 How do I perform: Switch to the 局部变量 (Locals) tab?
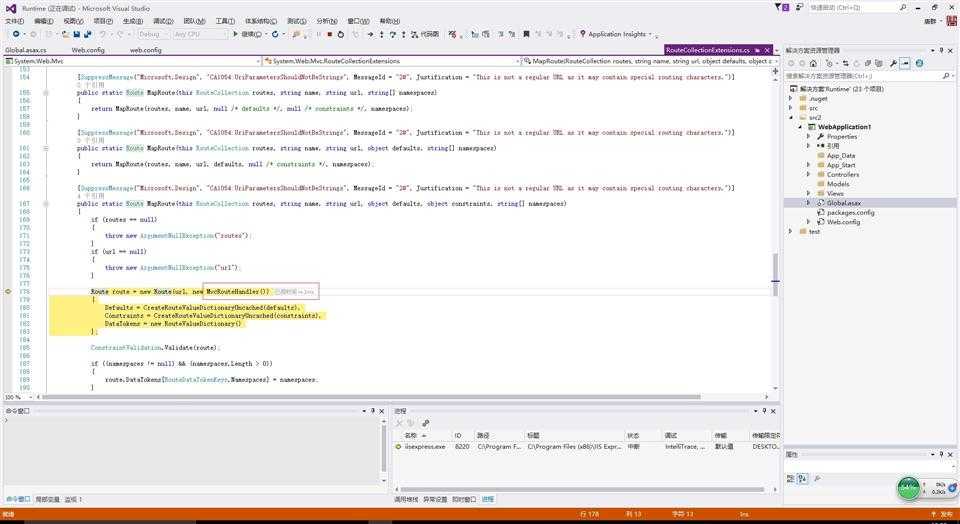(x=47, y=500)
